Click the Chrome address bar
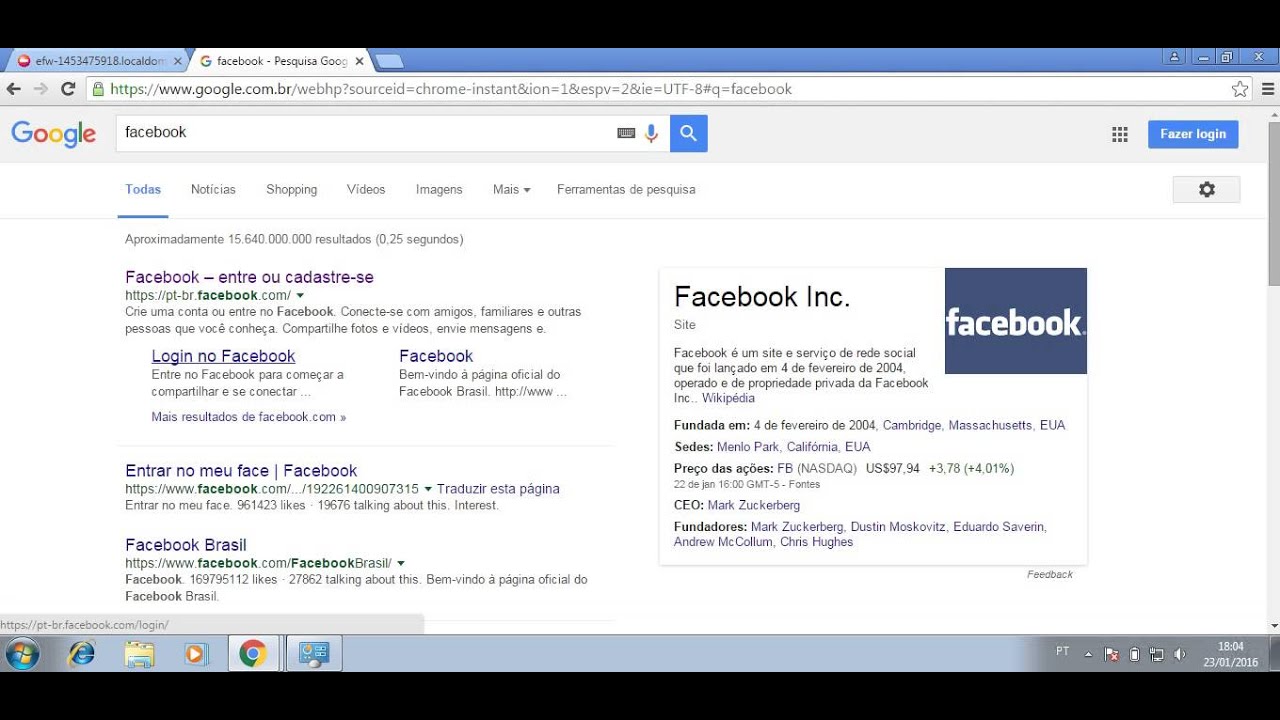The image size is (1280, 720). (655, 89)
